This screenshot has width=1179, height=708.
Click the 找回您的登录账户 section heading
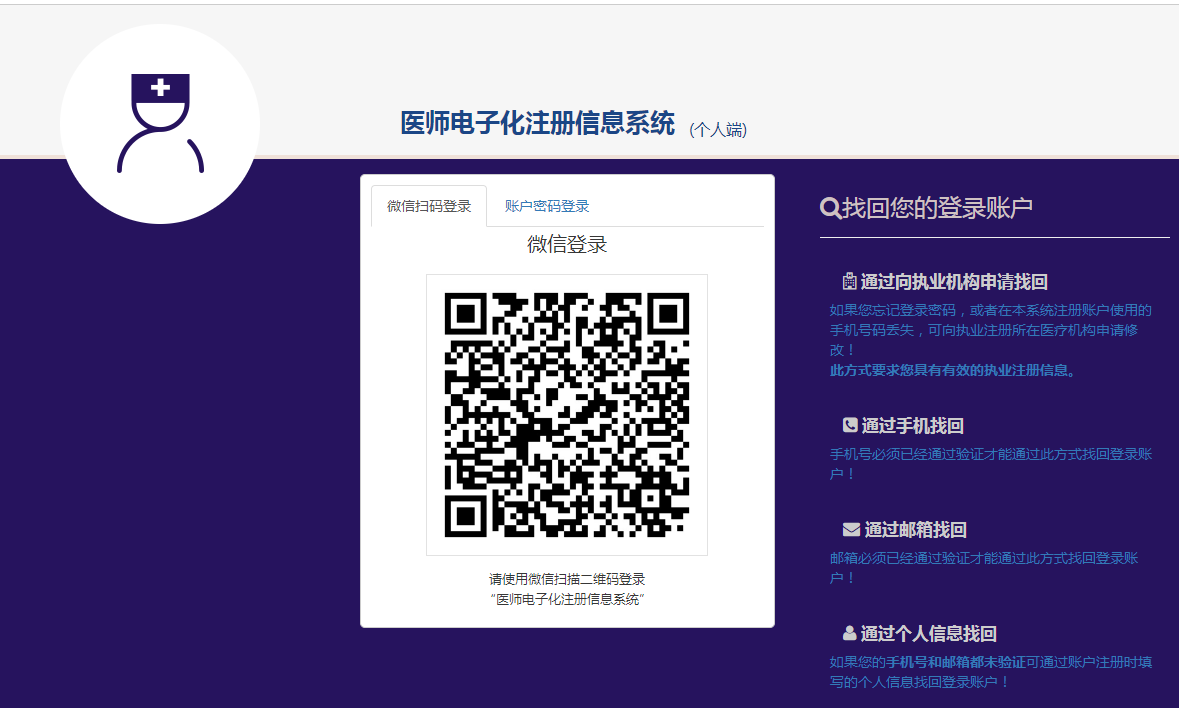pos(937,208)
